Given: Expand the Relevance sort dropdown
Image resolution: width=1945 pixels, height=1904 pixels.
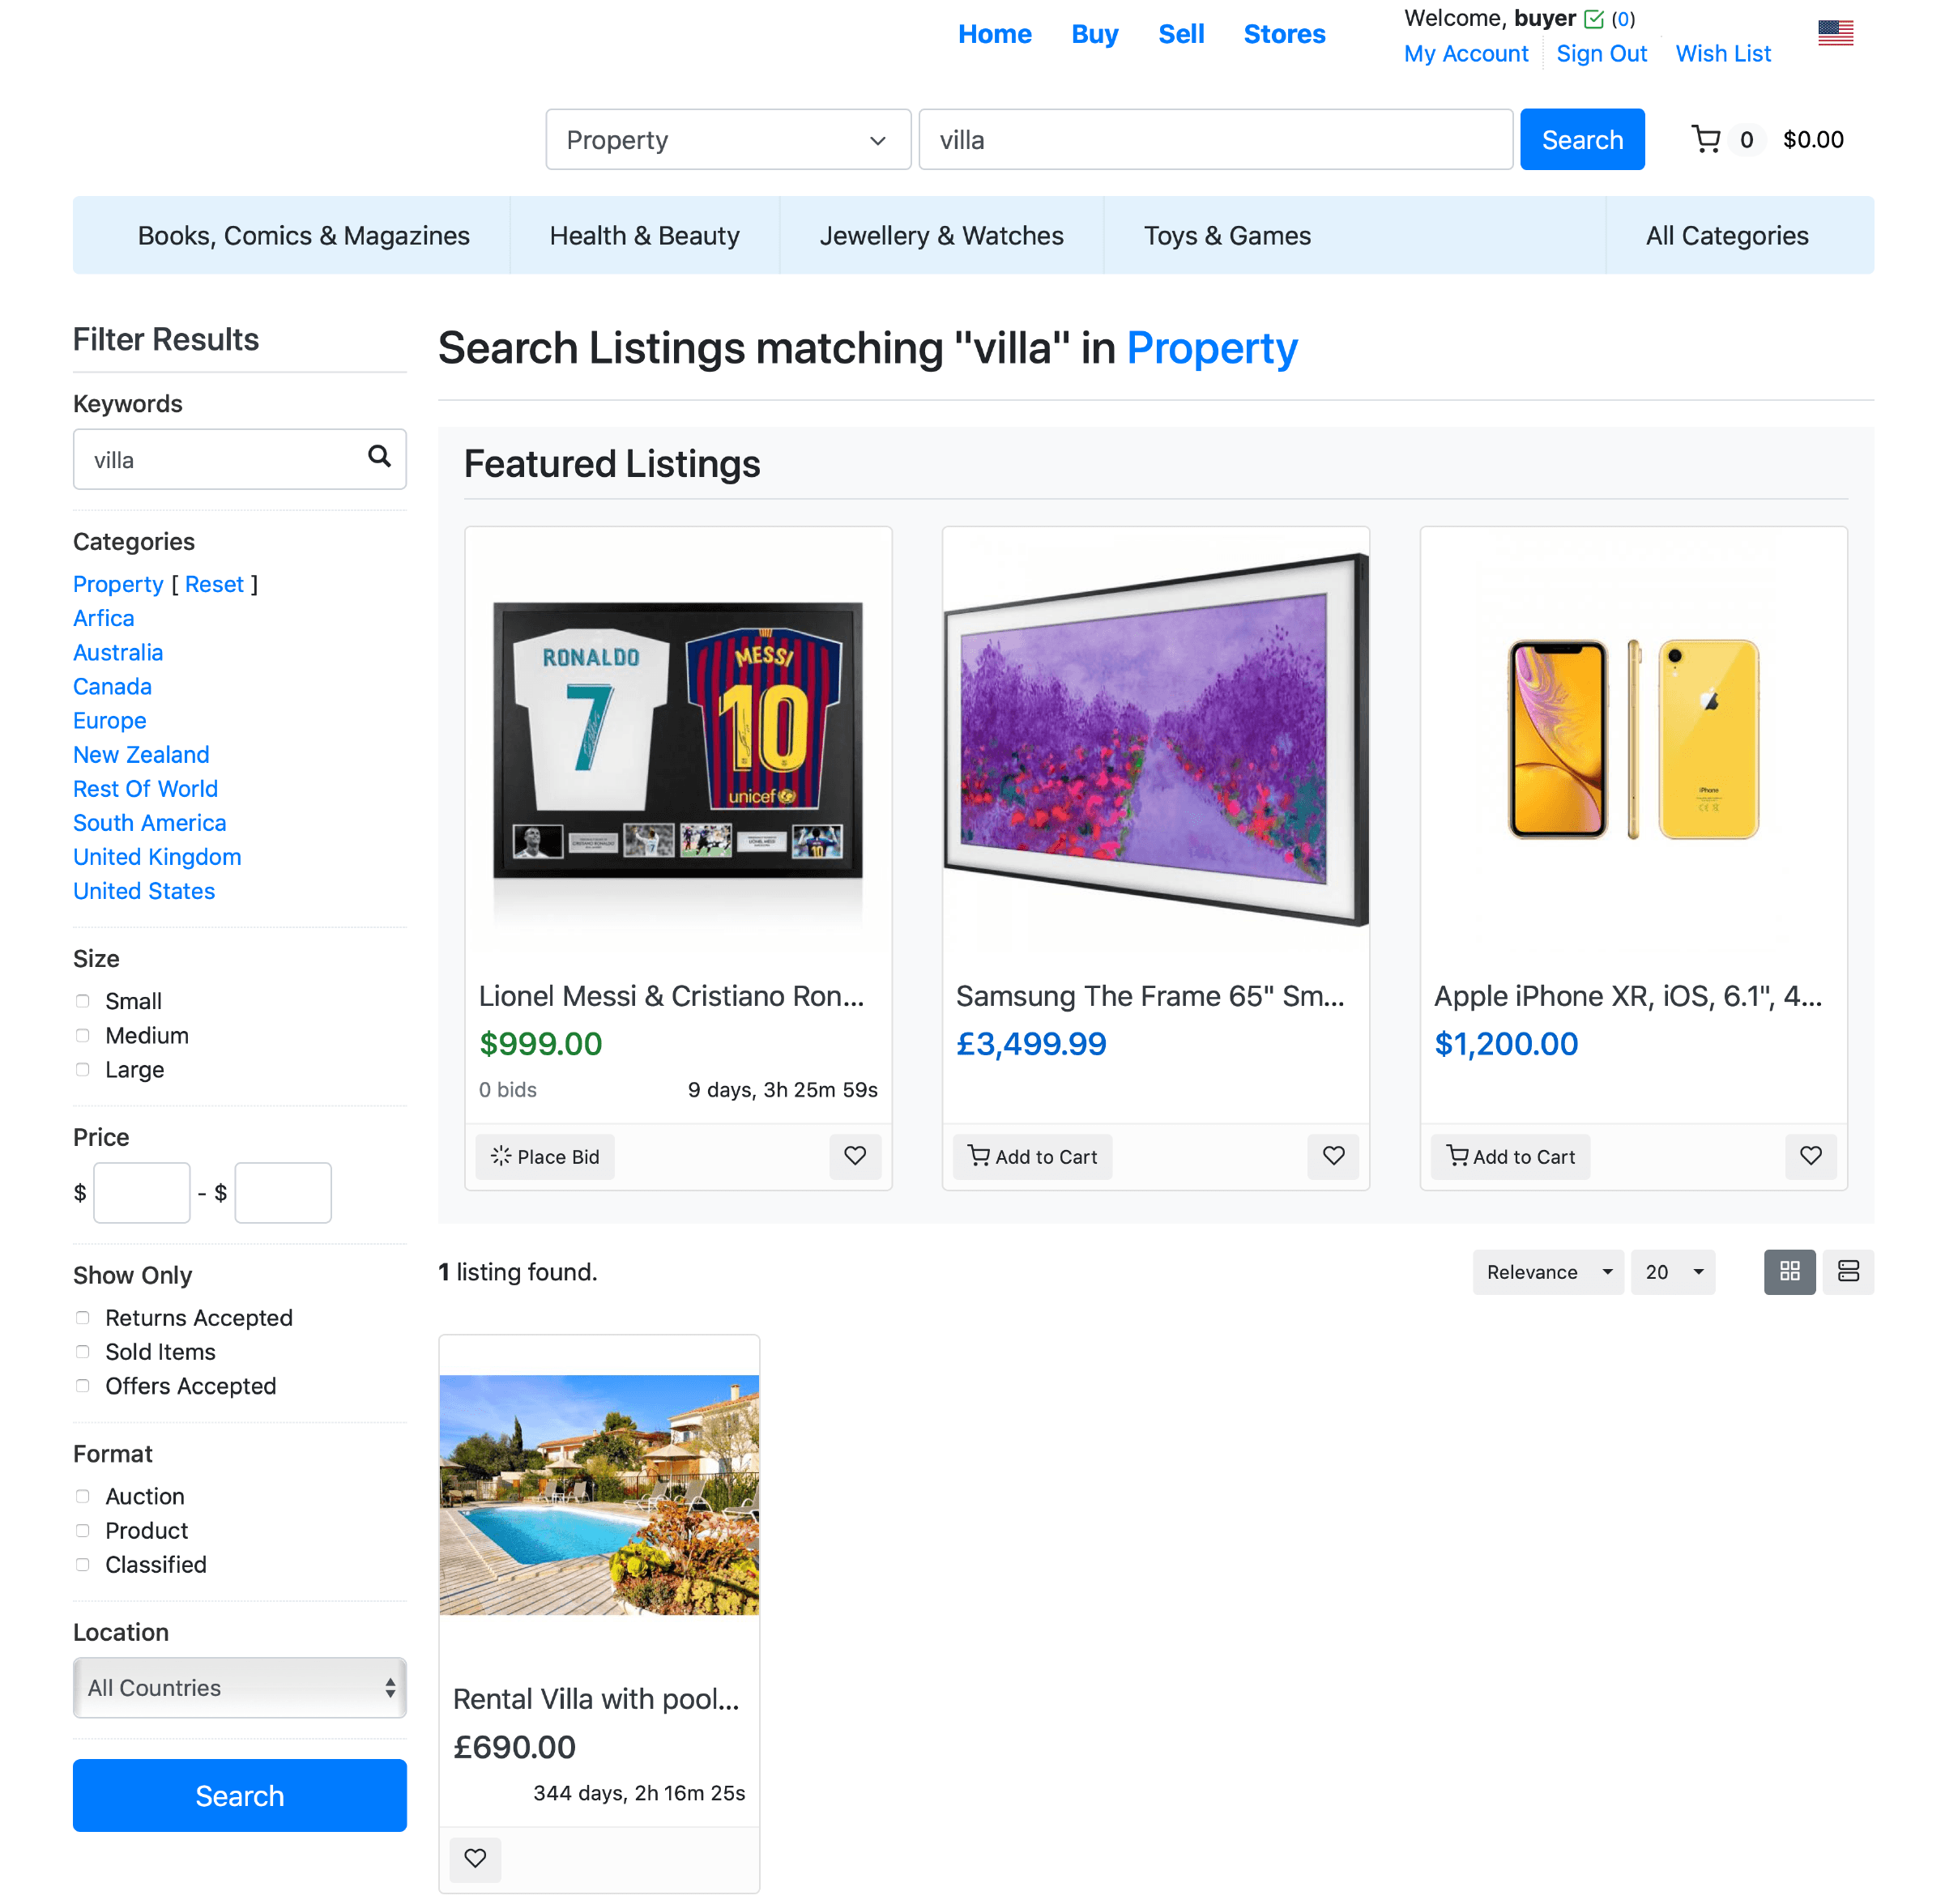Looking at the screenshot, I should 1547,1272.
